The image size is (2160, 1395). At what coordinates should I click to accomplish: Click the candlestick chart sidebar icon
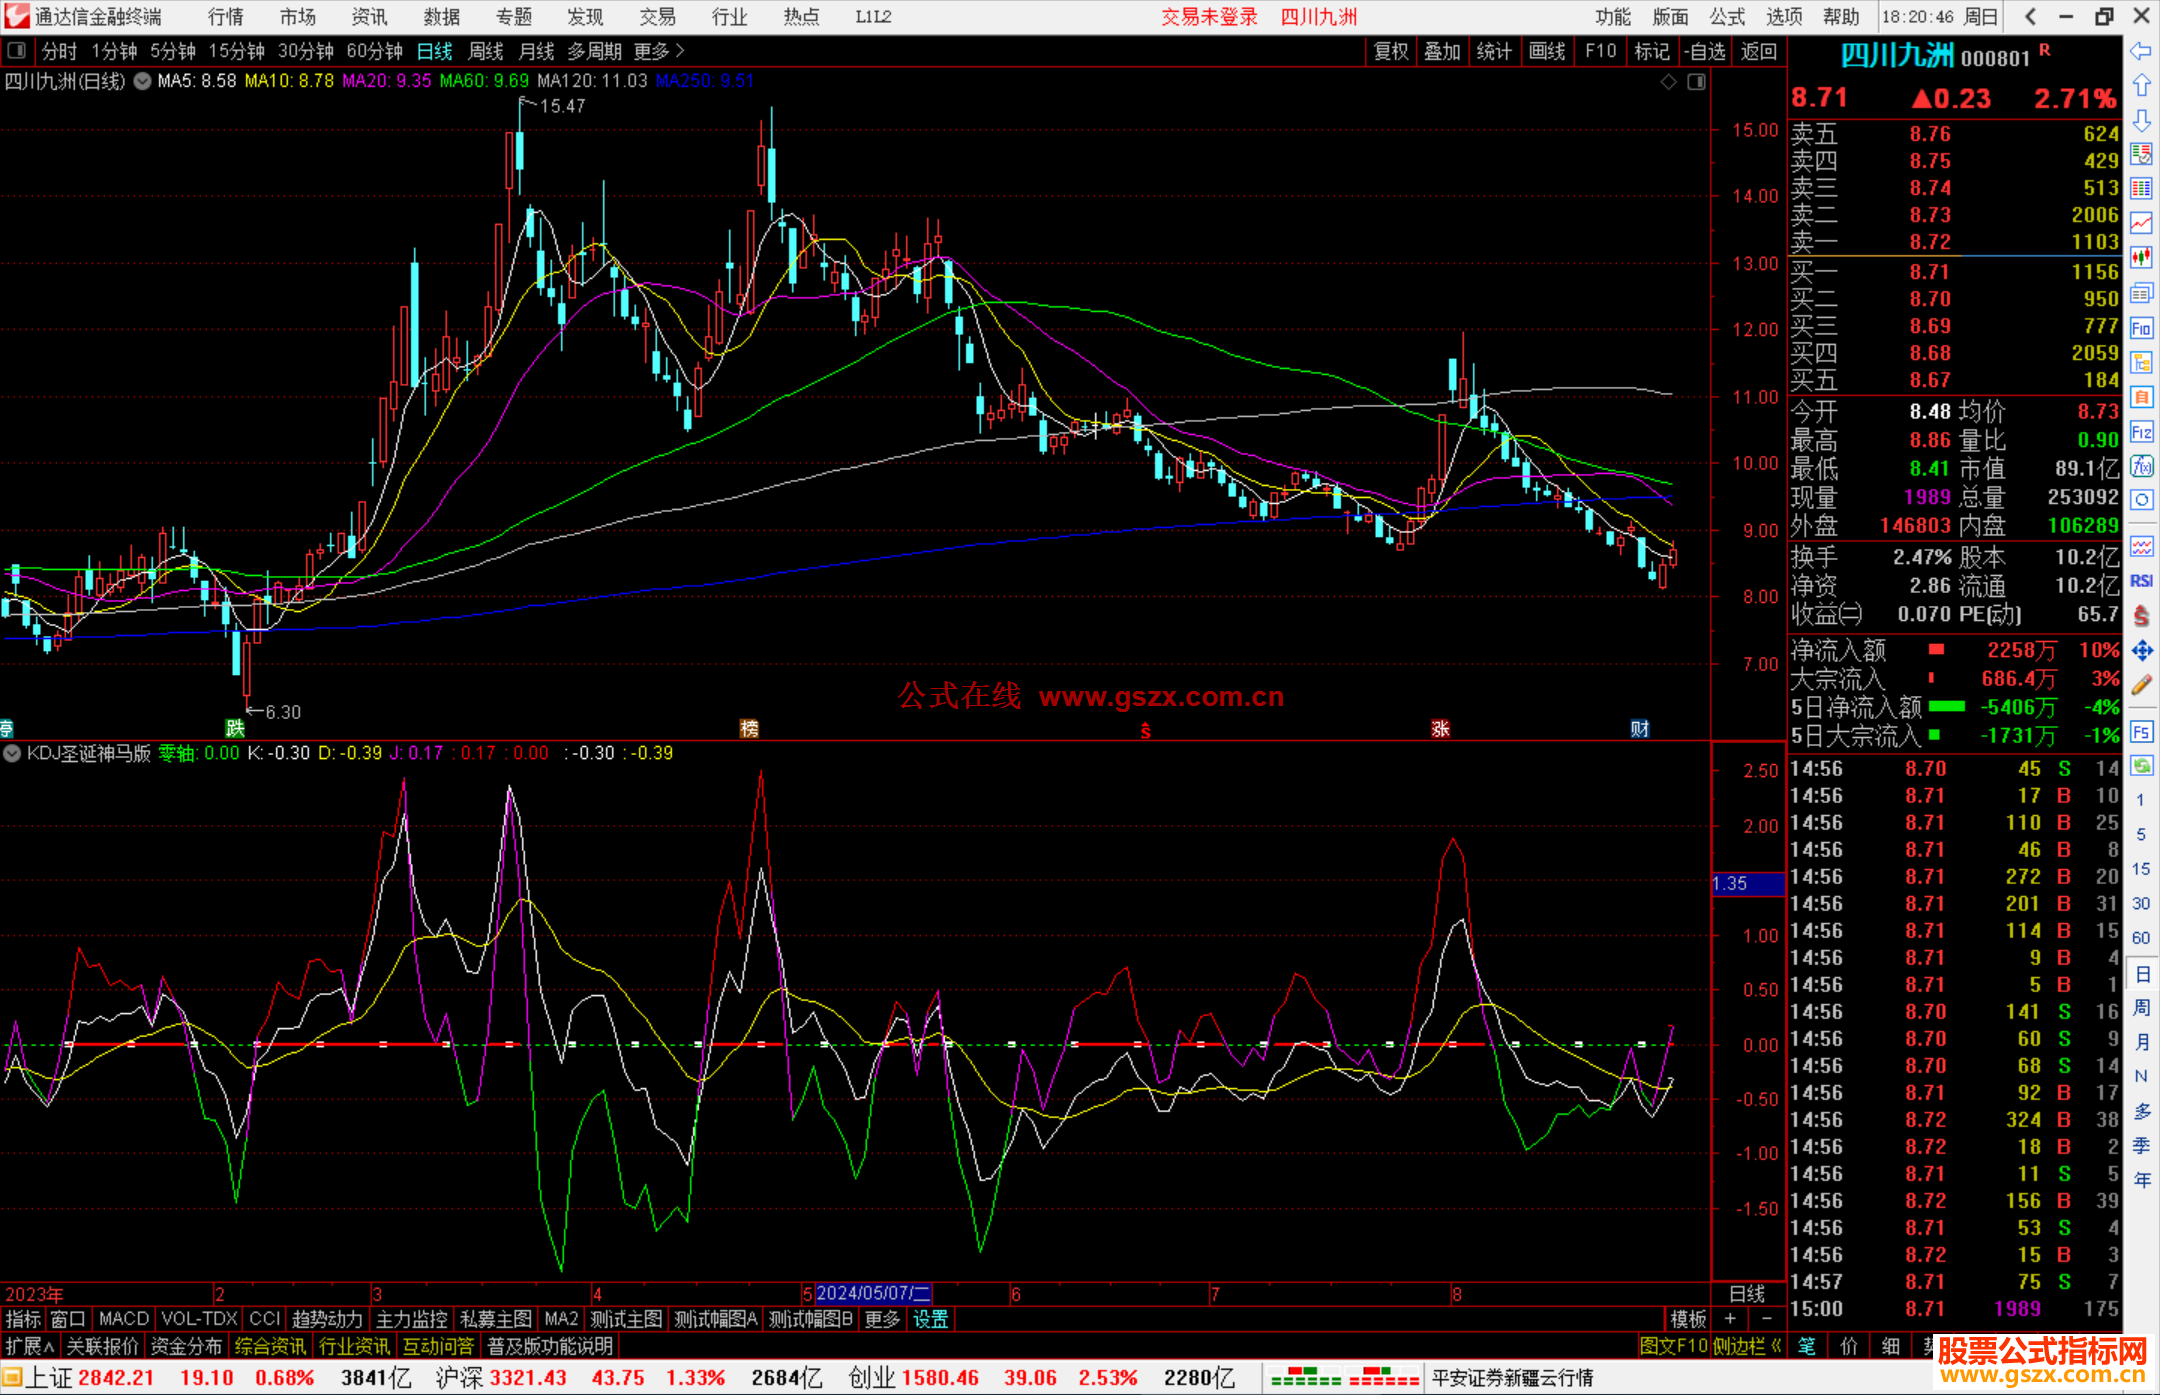[2141, 257]
